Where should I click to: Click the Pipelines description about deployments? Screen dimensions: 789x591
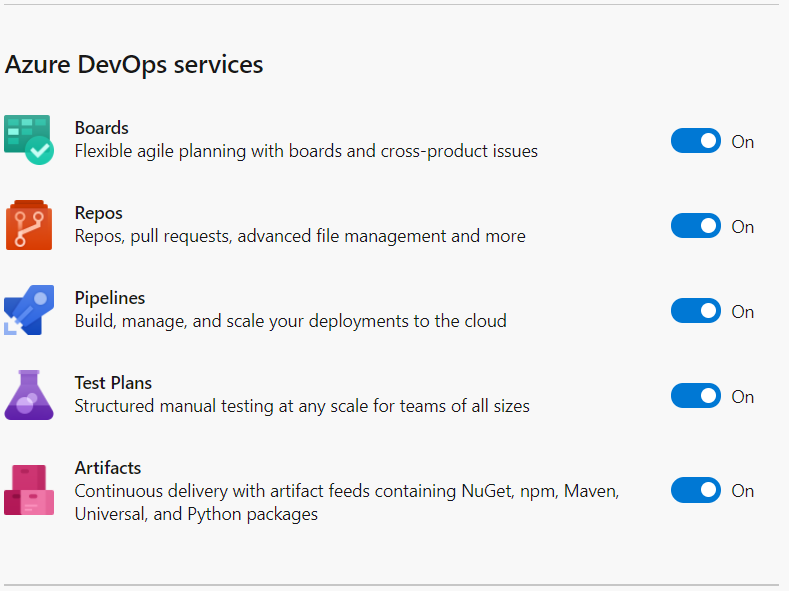[x=291, y=321]
